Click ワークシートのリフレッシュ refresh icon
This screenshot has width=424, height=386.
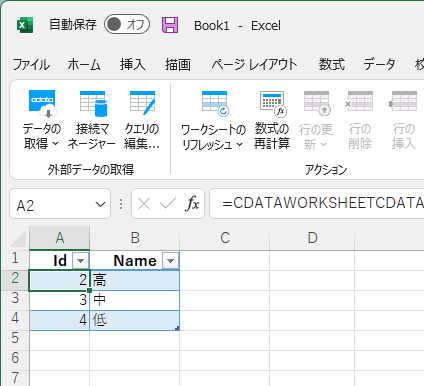click(215, 104)
